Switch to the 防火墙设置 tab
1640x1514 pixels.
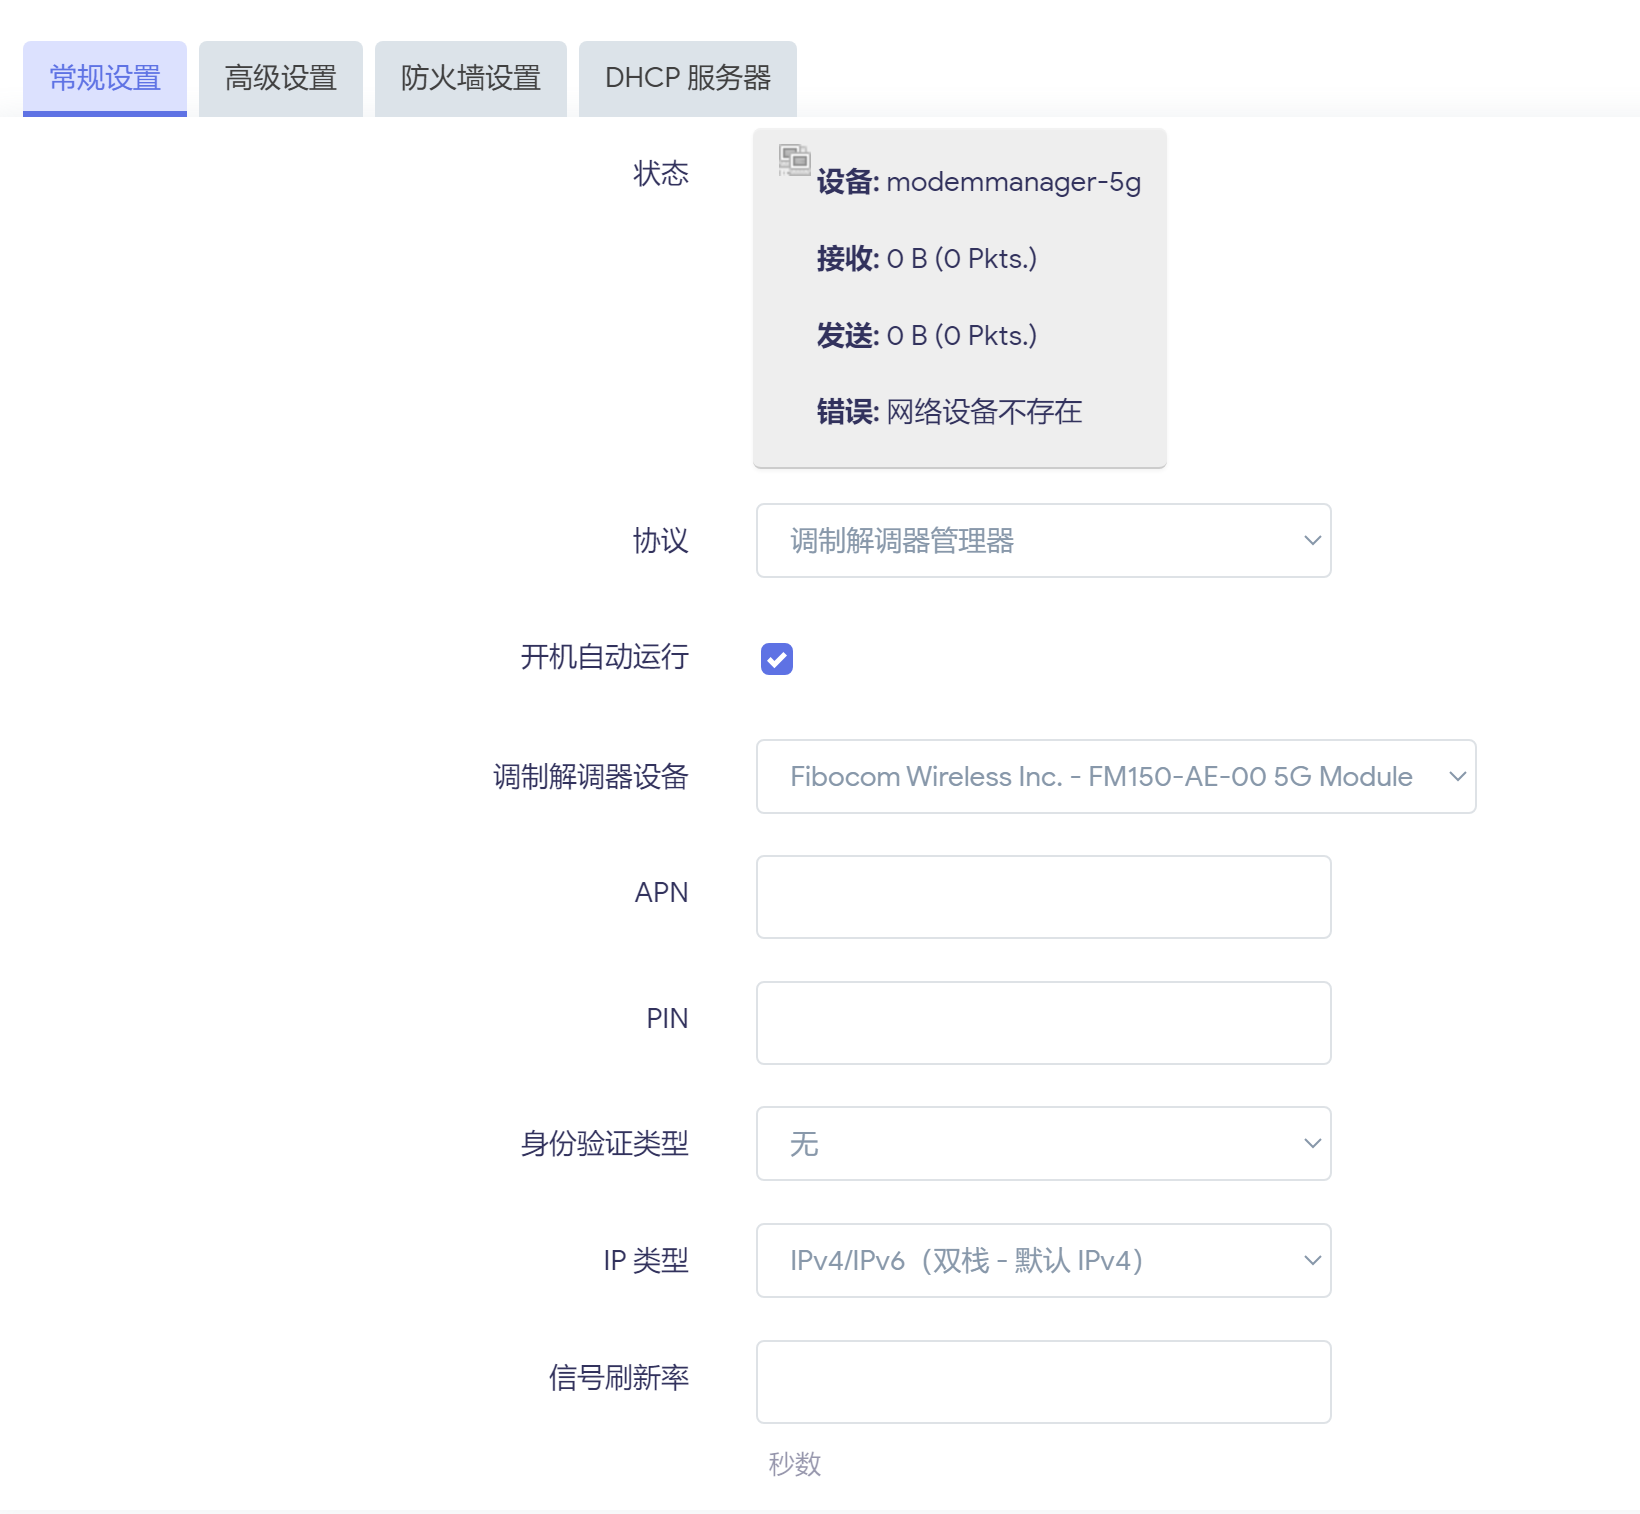point(470,77)
